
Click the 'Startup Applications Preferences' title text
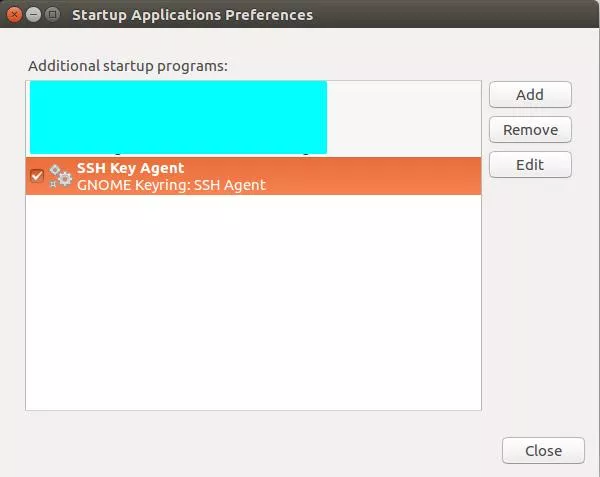click(x=192, y=15)
